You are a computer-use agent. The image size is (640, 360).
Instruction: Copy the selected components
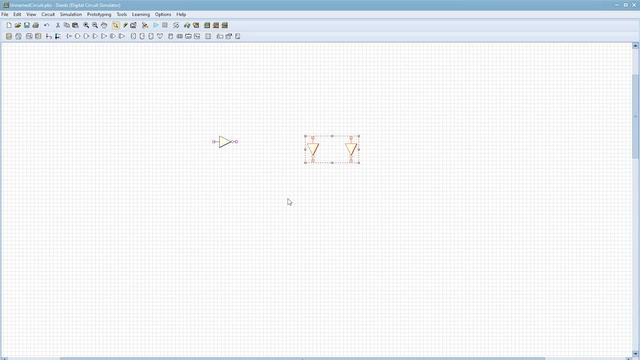coord(67,25)
